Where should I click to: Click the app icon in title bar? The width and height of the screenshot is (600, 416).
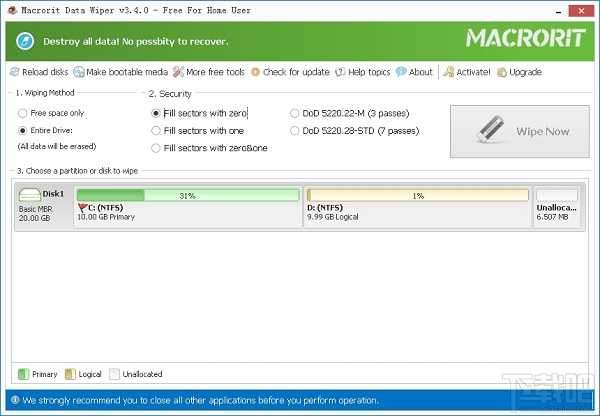(x=13, y=10)
